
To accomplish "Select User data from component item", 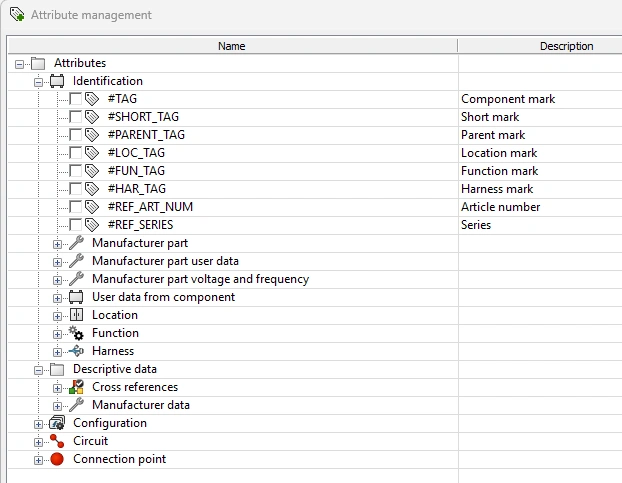I will pos(163,297).
